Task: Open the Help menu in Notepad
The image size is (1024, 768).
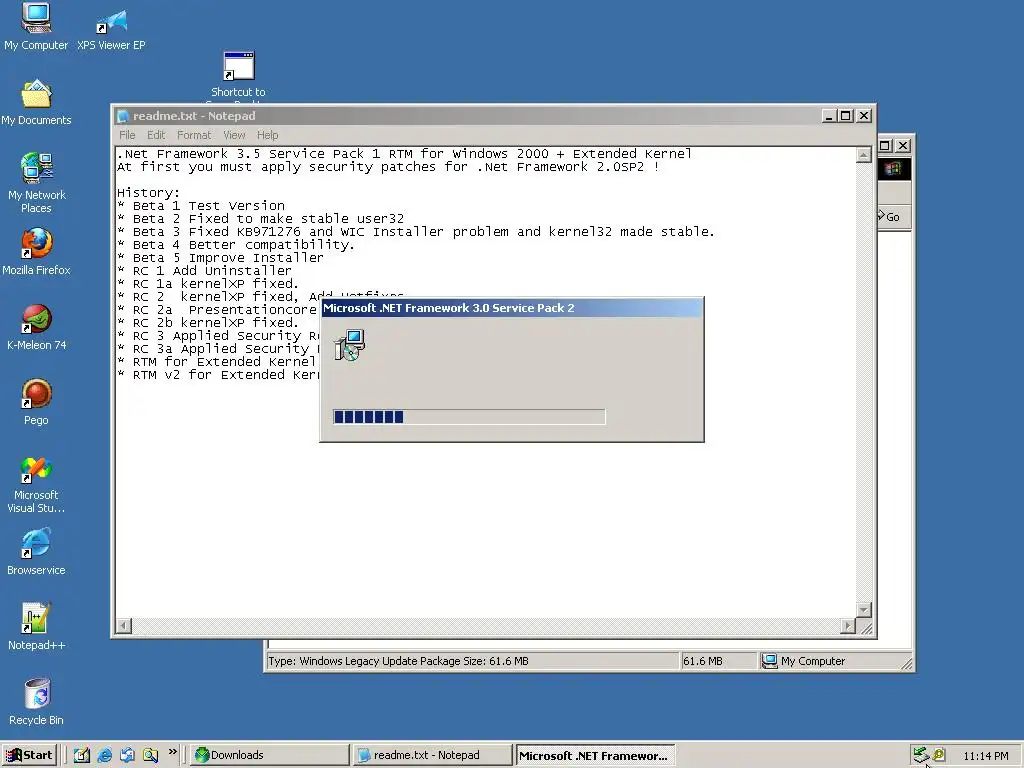Action: [268, 135]
